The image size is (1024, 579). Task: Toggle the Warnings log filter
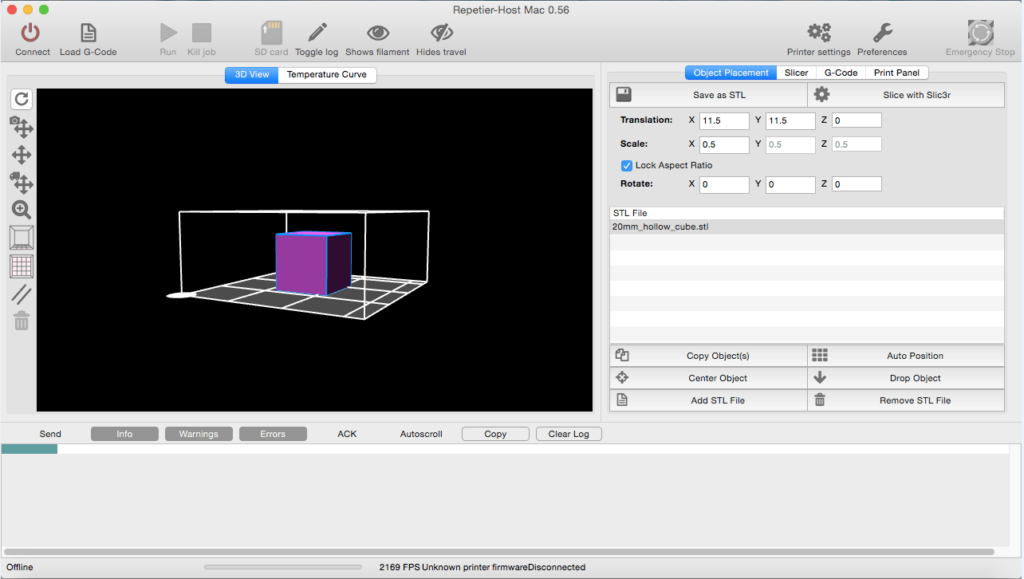(x=199, y=433)
